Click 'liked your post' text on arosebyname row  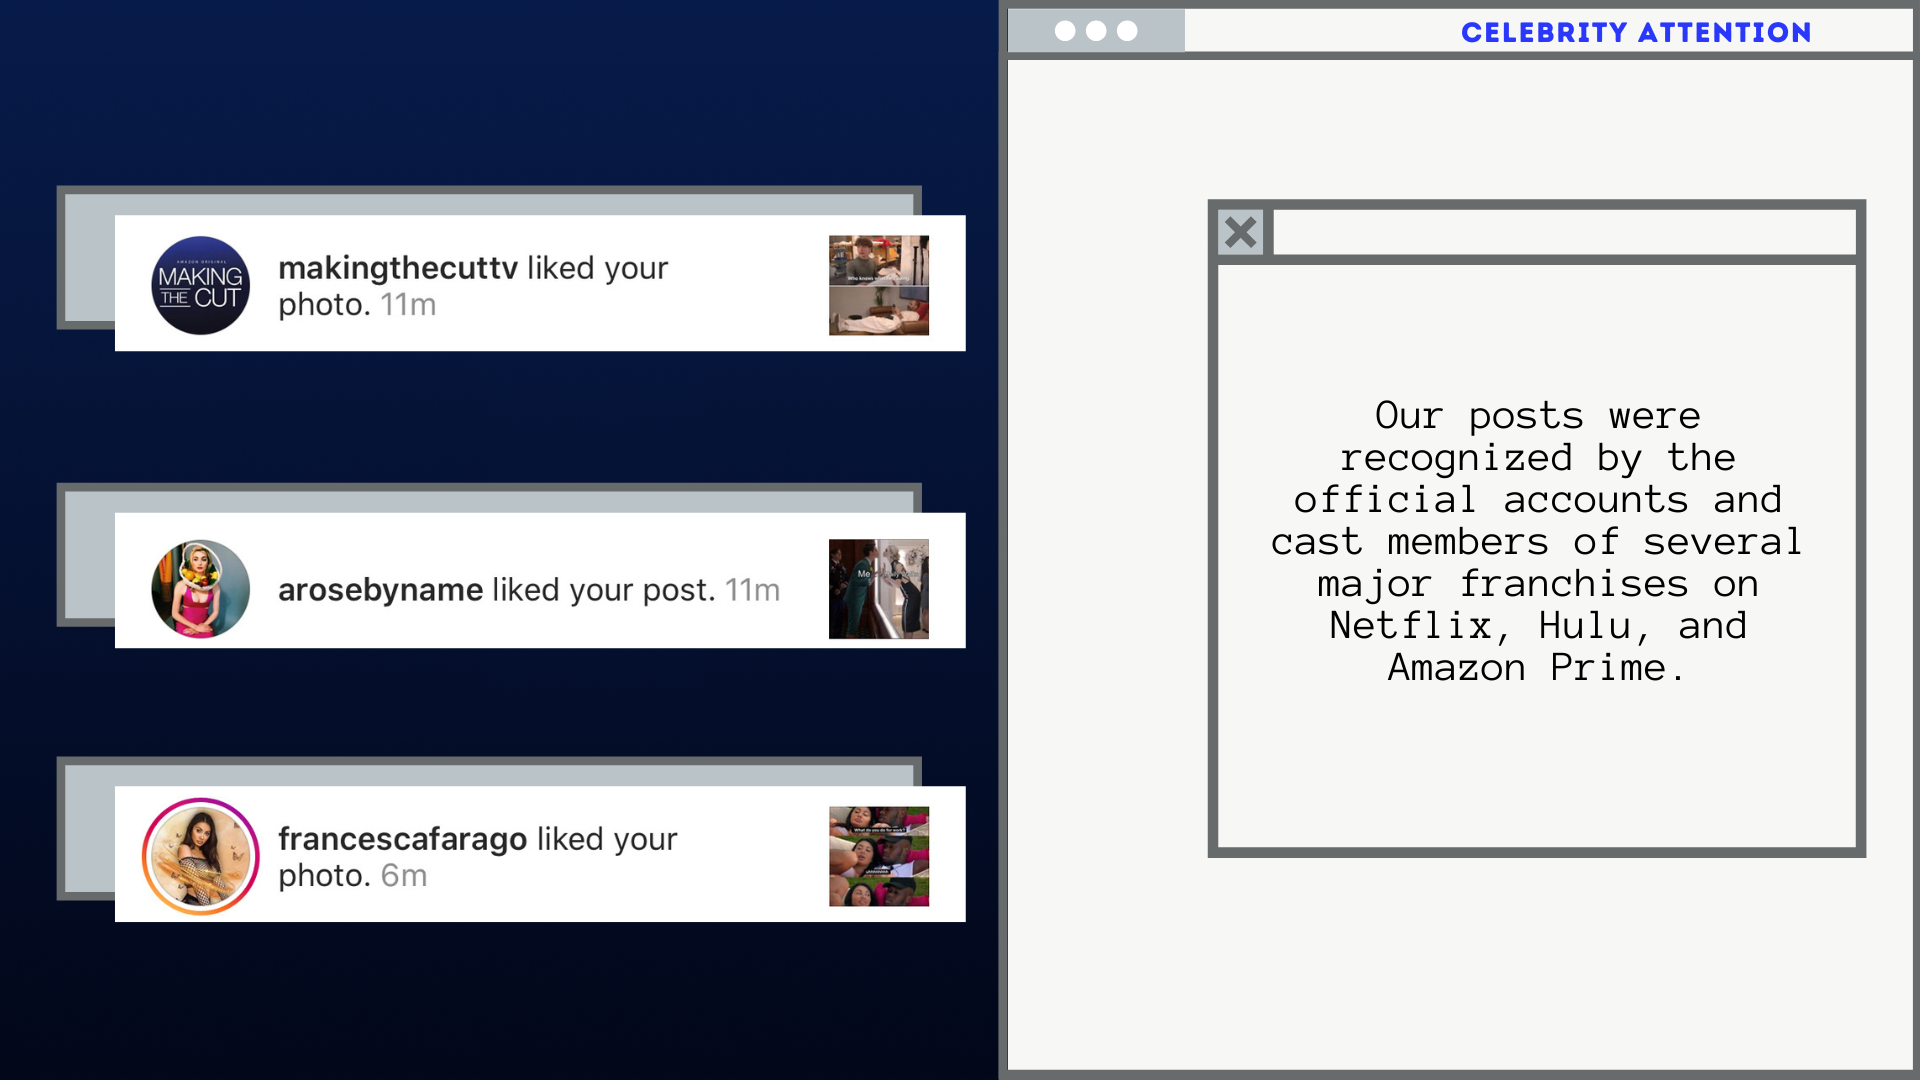pyautogui.click(x=603, y=590)
